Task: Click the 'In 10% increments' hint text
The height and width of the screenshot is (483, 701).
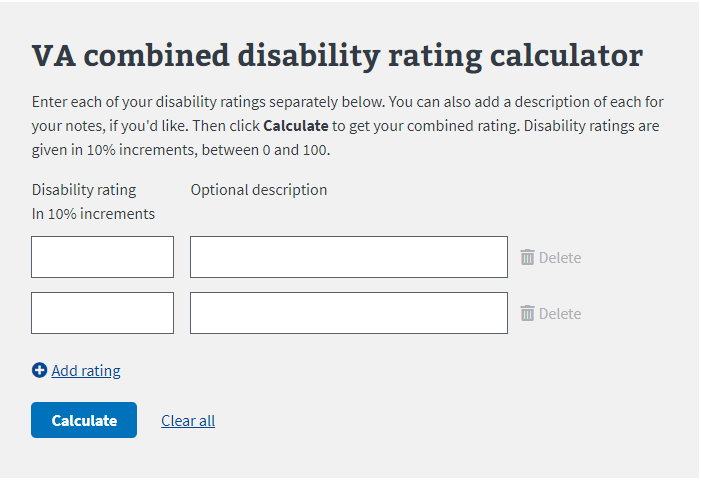Action: 93,213
